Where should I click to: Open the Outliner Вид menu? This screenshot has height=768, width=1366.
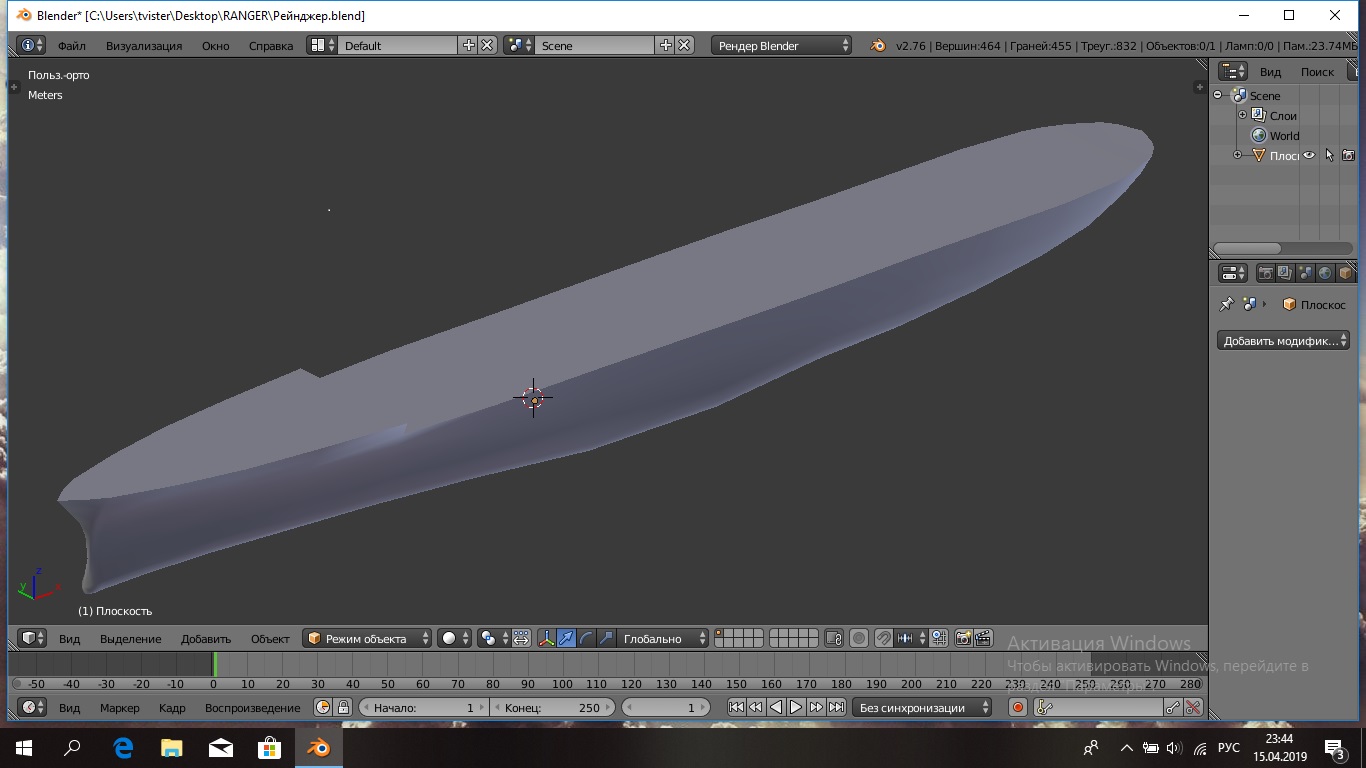pos(1270,72)
